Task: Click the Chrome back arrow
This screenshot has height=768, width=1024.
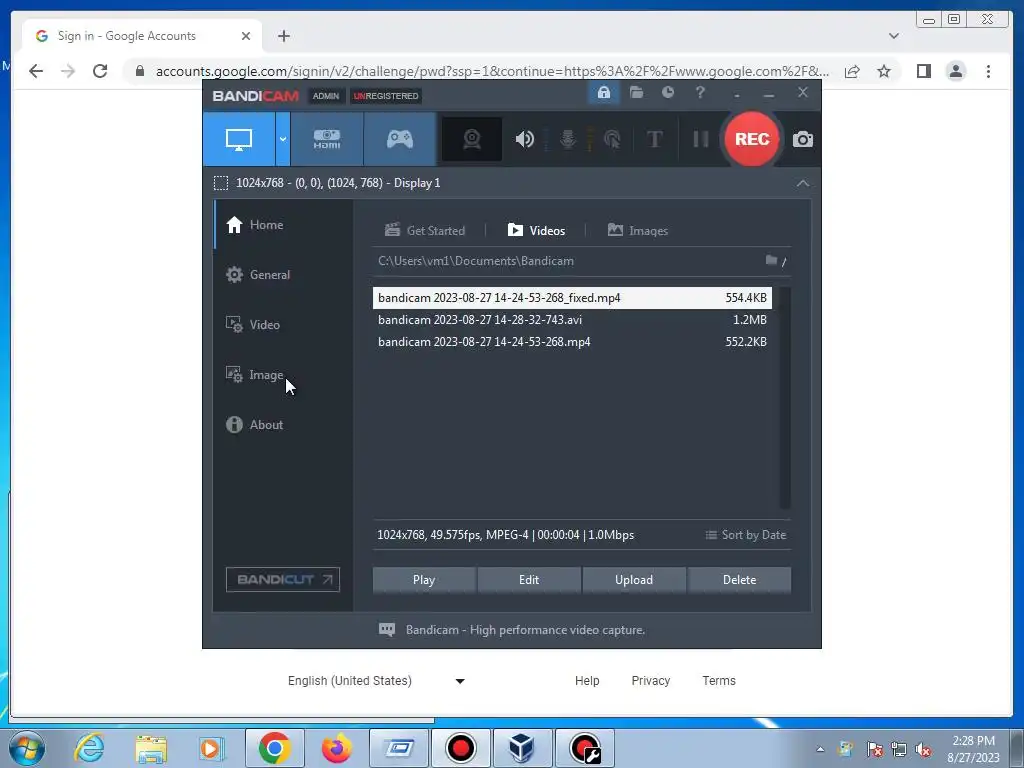Action: pyautogui.click(x=36, y=71)
